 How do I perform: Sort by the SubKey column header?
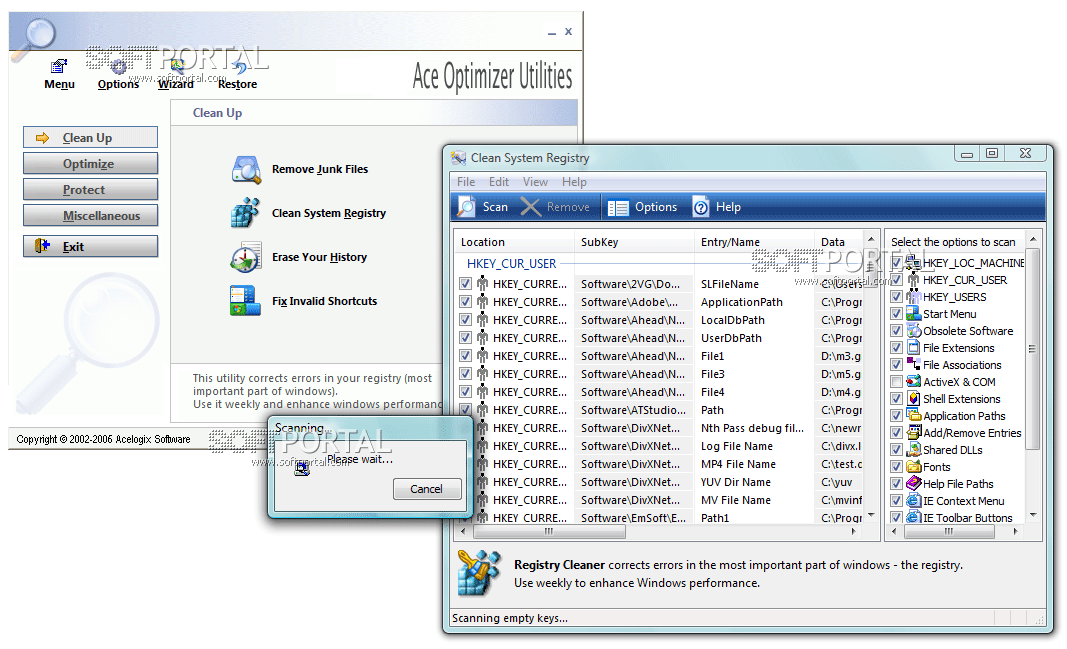(634, 242)
